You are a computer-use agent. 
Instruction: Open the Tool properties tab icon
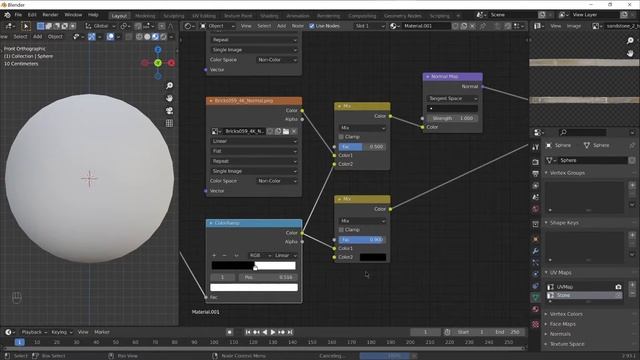pyautogui.click(x=536, y=147)
